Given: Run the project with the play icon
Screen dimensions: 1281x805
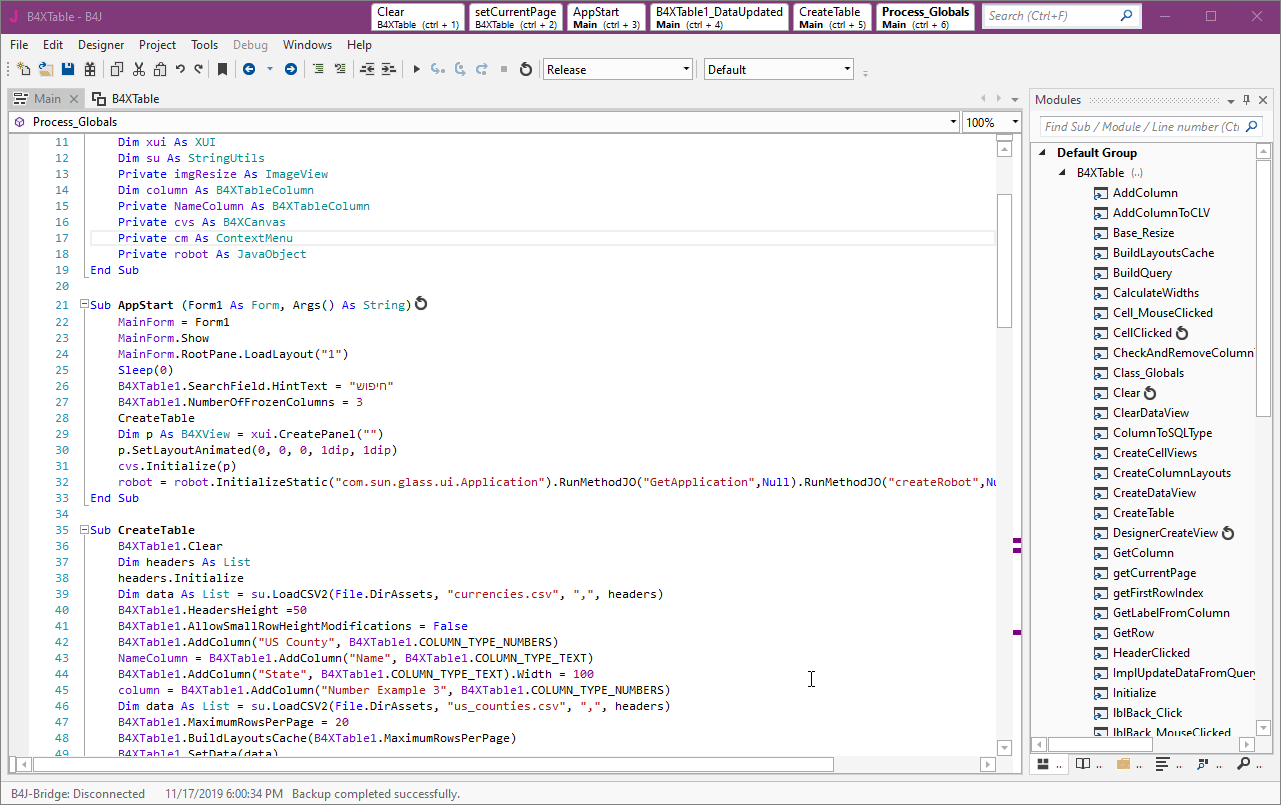Looking at the screenshot, I should (x=417, y=69).
